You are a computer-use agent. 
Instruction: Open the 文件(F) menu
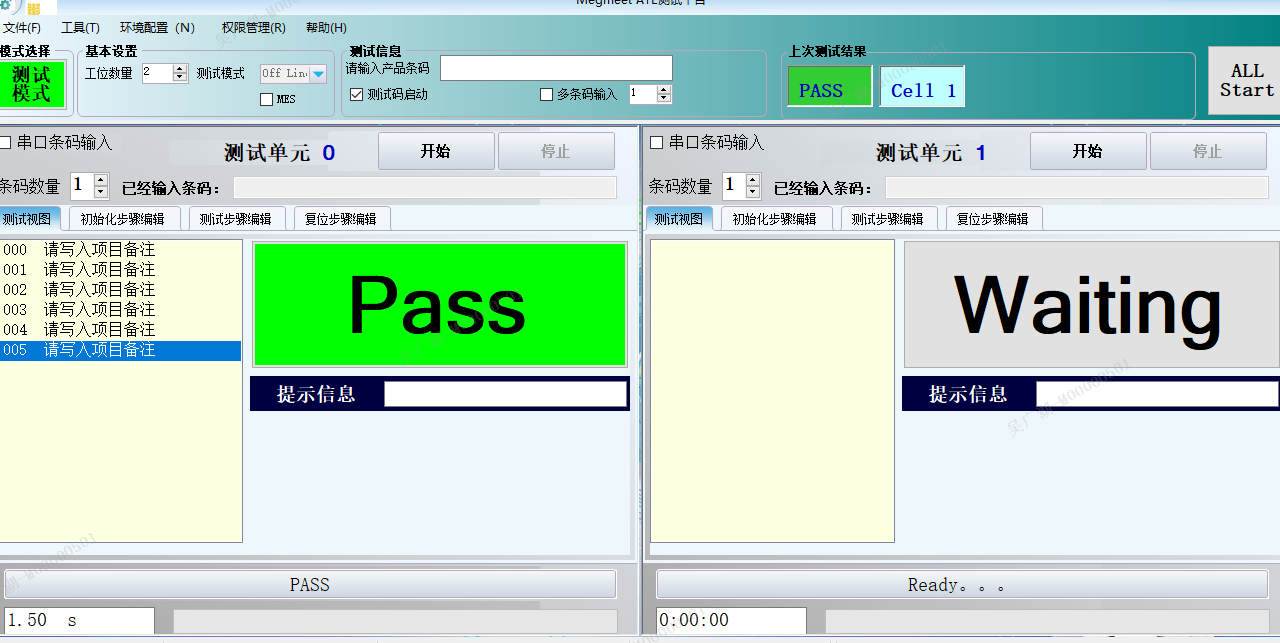coord(21,28)
